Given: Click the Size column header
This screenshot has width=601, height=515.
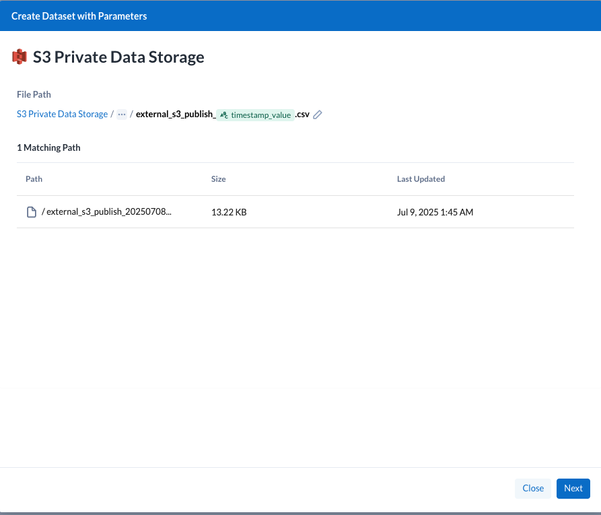Looking at the screenshot, I should pos(218,179).
